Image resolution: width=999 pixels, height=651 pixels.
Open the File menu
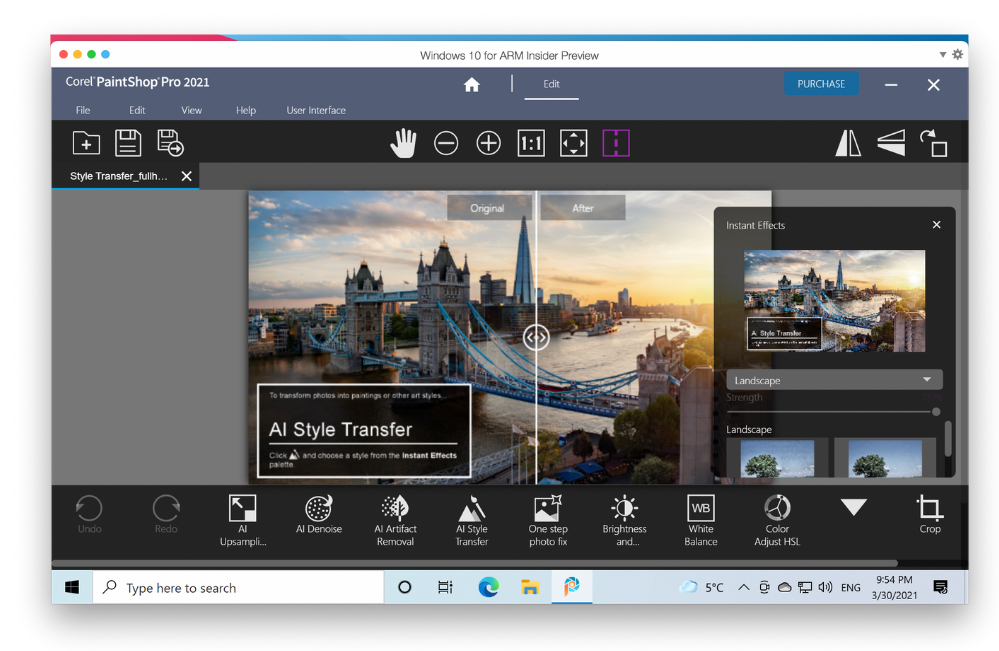83,110
